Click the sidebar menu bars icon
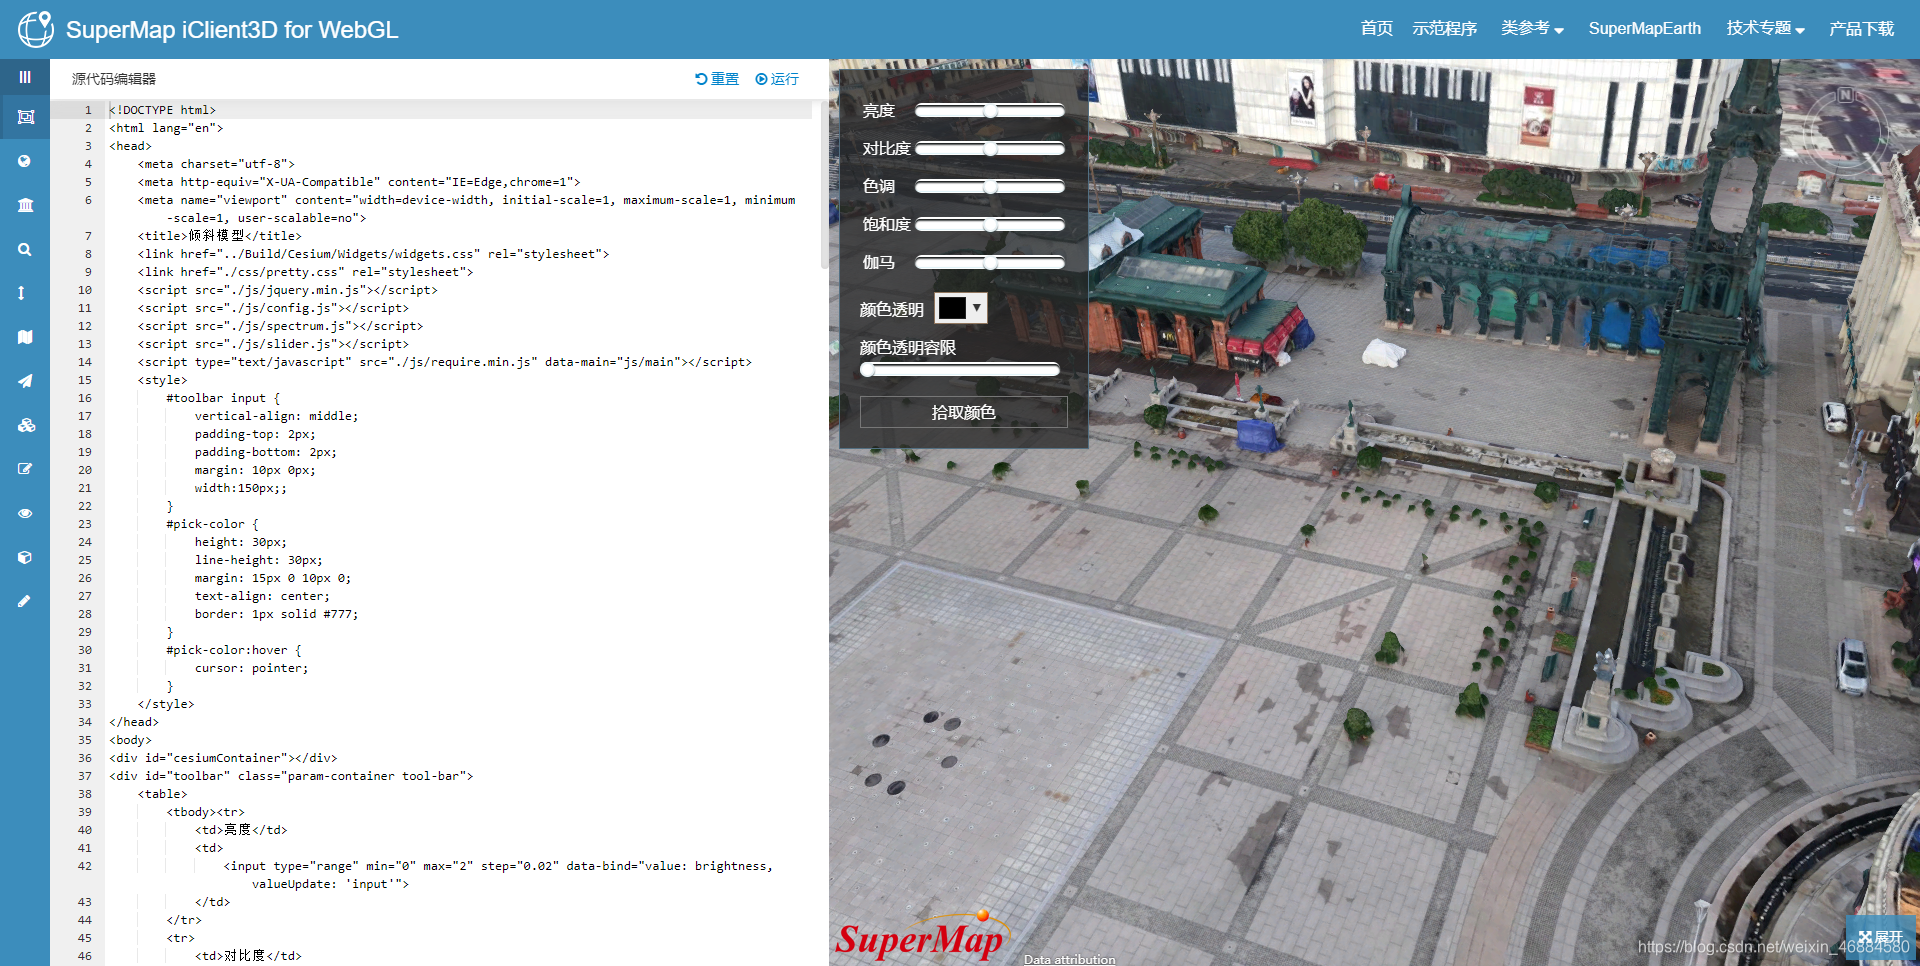The image size is (1920, 966). 25,77
